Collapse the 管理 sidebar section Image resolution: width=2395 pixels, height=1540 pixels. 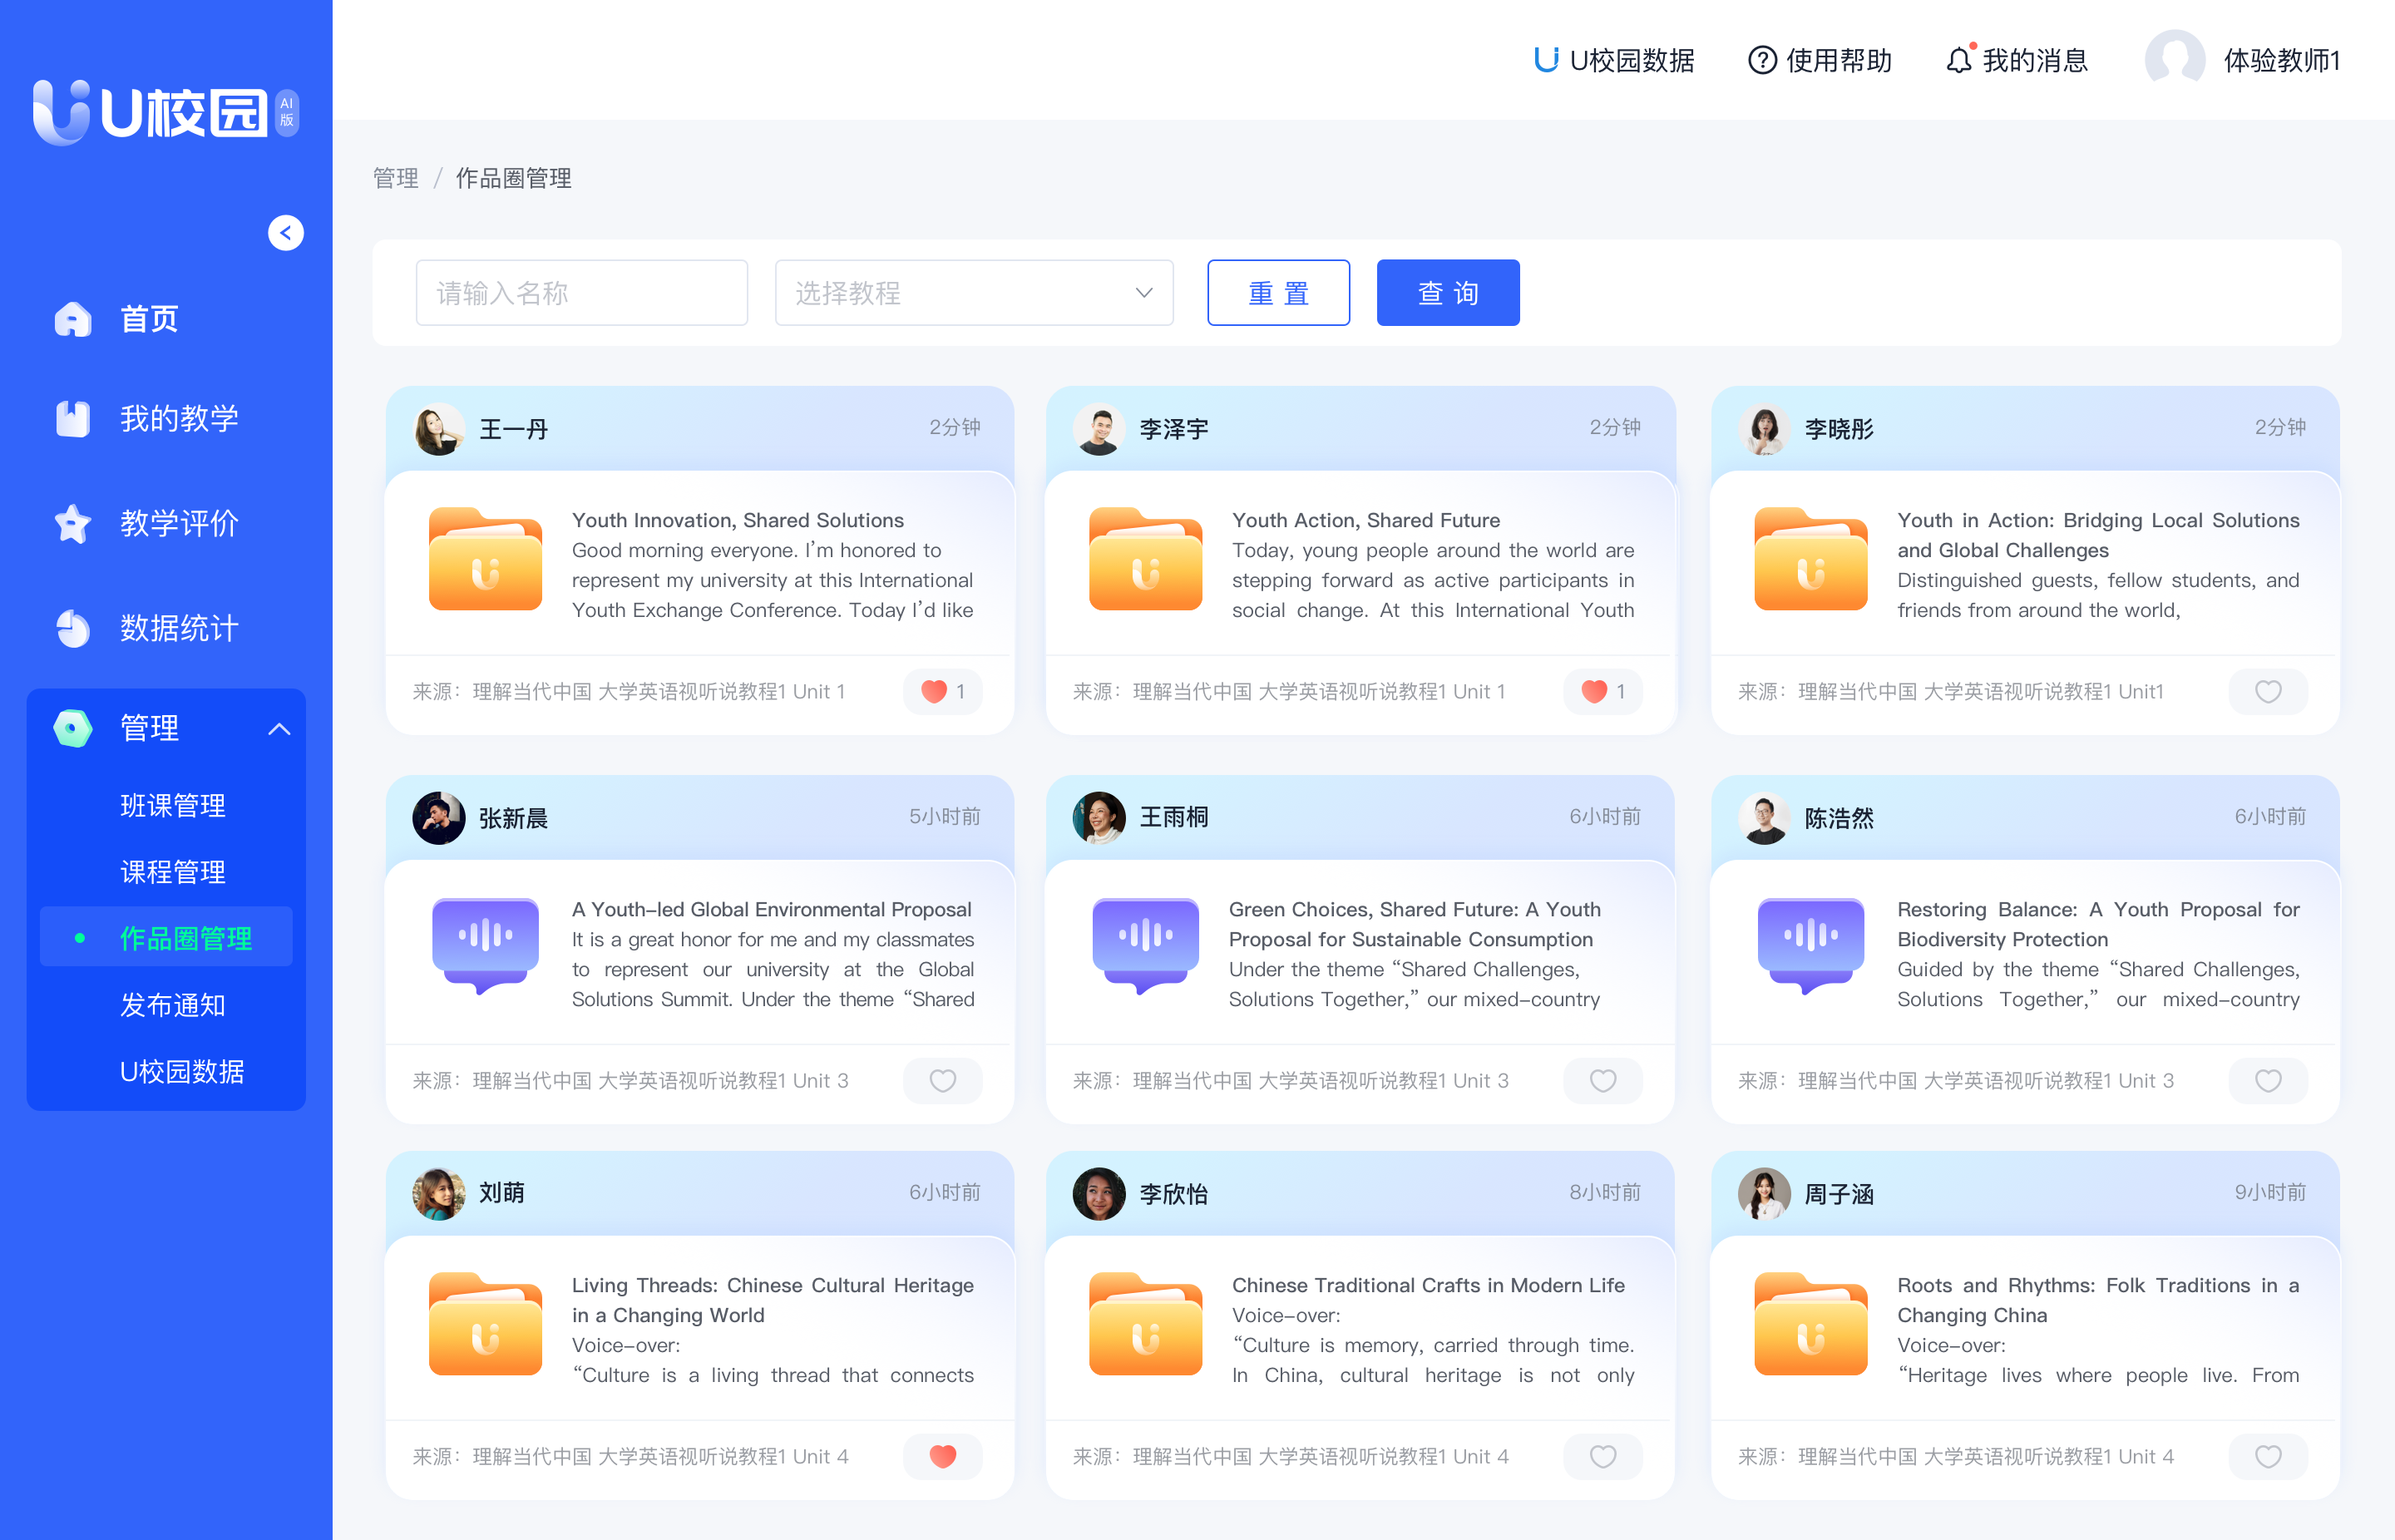279,729
